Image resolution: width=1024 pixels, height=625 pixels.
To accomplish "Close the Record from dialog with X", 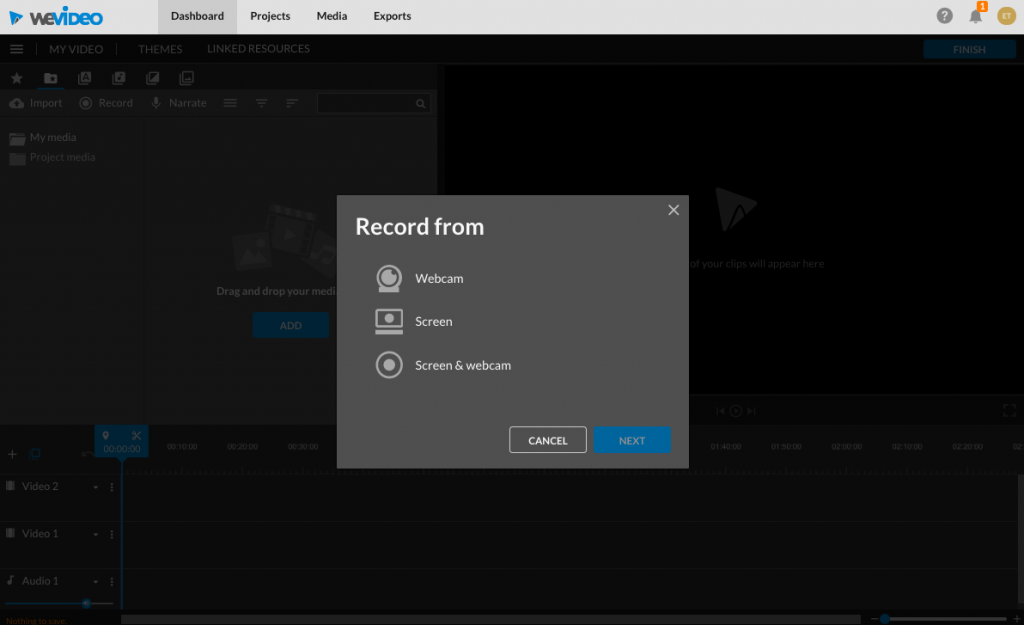I will pyautogui.click(x=673, y=210).
